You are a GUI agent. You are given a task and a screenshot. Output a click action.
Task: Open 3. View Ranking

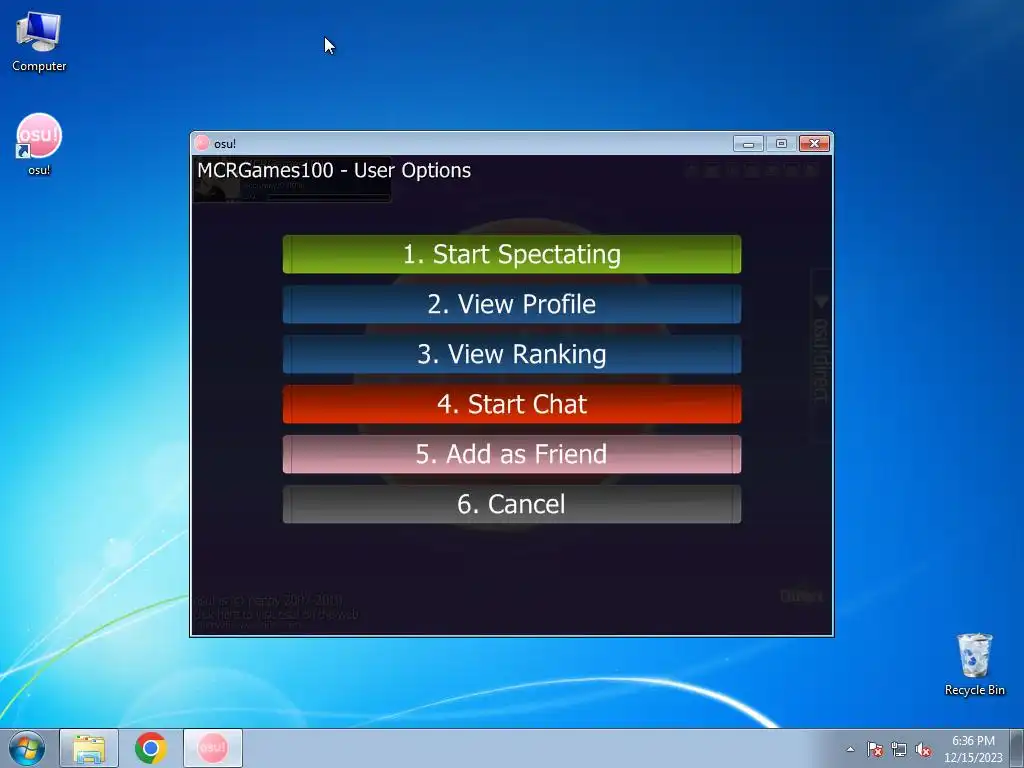511,354
